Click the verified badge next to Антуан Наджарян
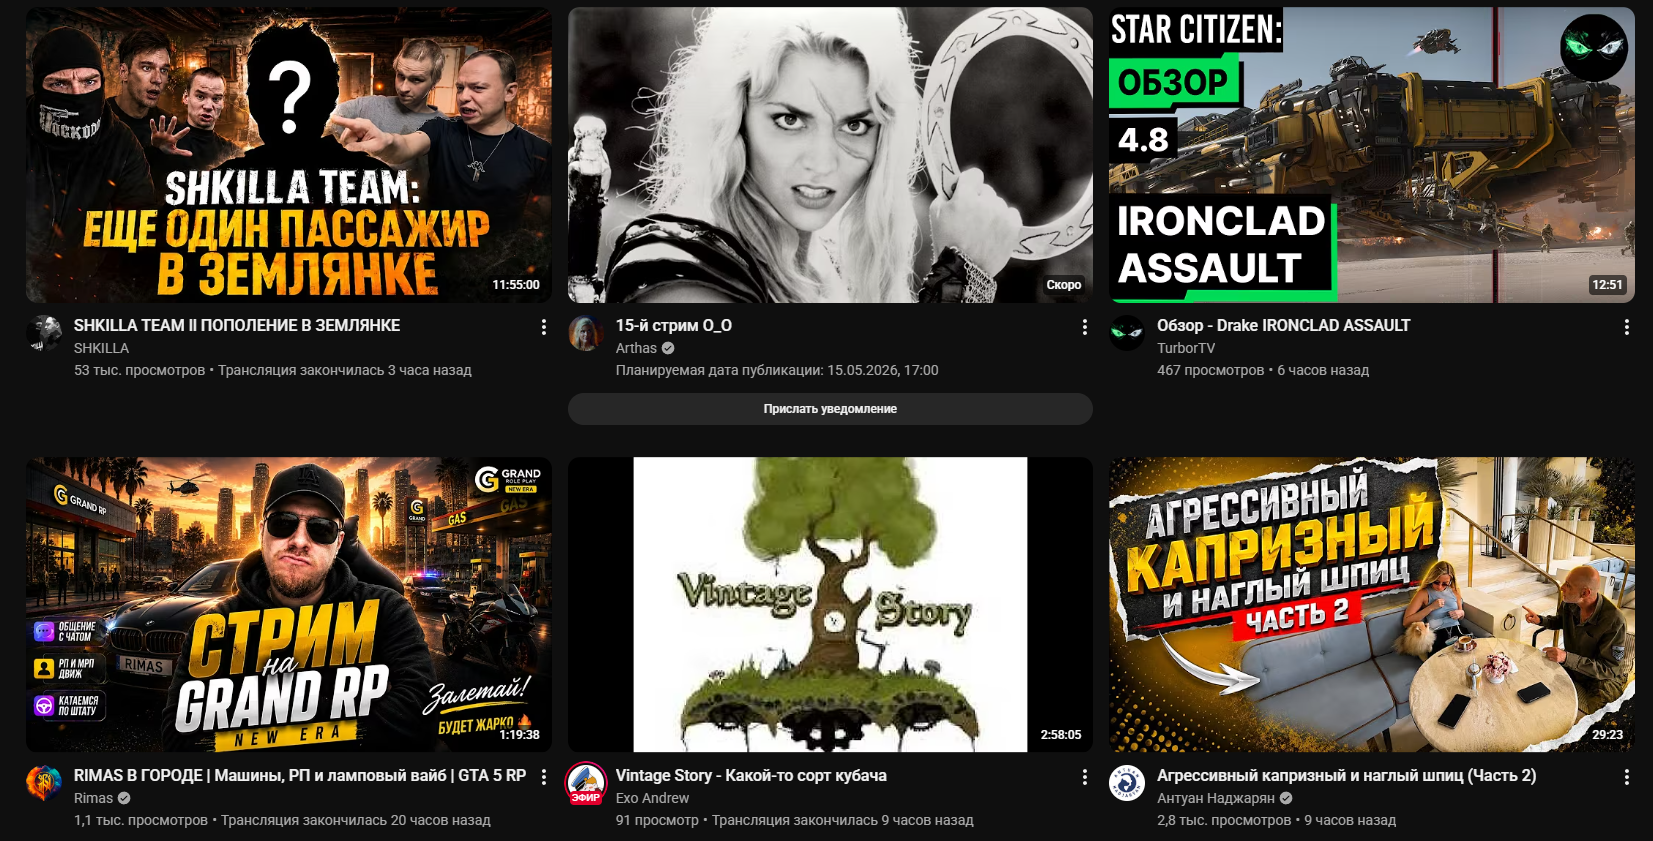 (1286, 798)
